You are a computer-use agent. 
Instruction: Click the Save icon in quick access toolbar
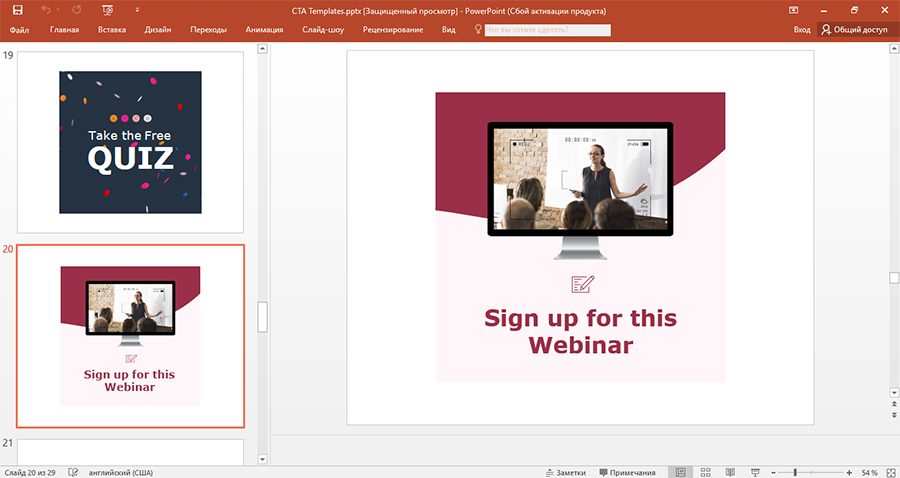point(18,10)
